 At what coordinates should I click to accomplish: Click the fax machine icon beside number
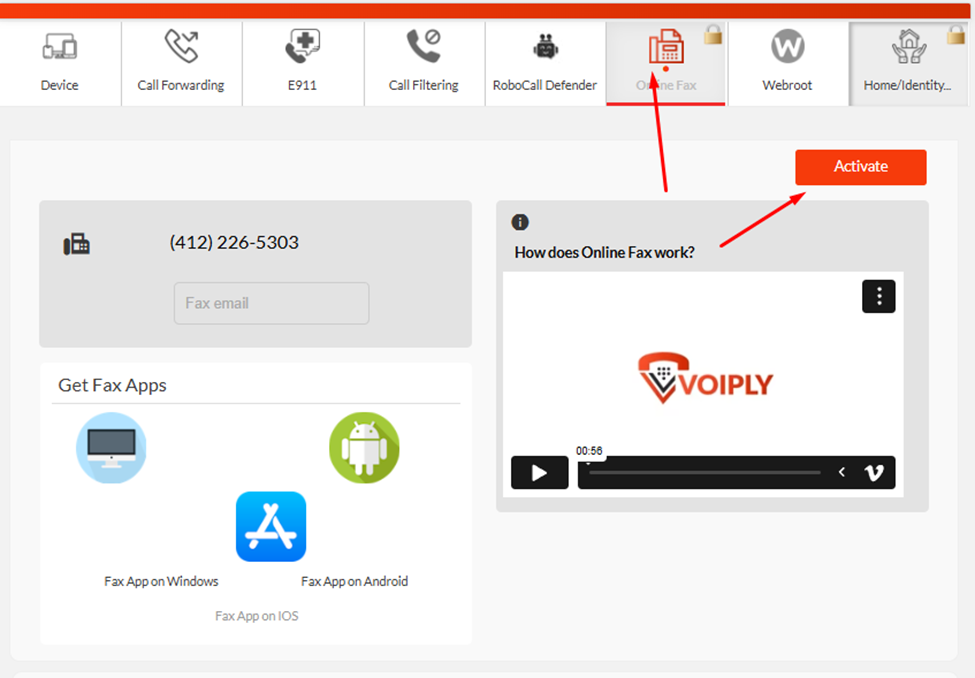[76, 244]
